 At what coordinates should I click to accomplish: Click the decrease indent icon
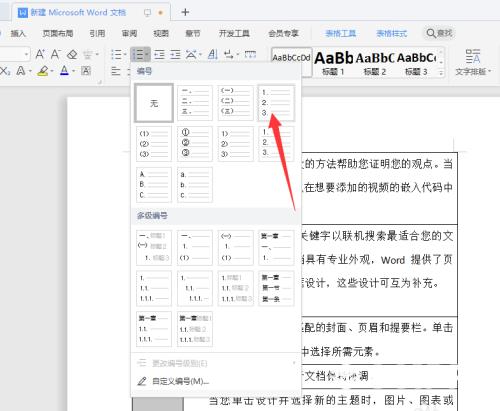[x=159, y=54]
